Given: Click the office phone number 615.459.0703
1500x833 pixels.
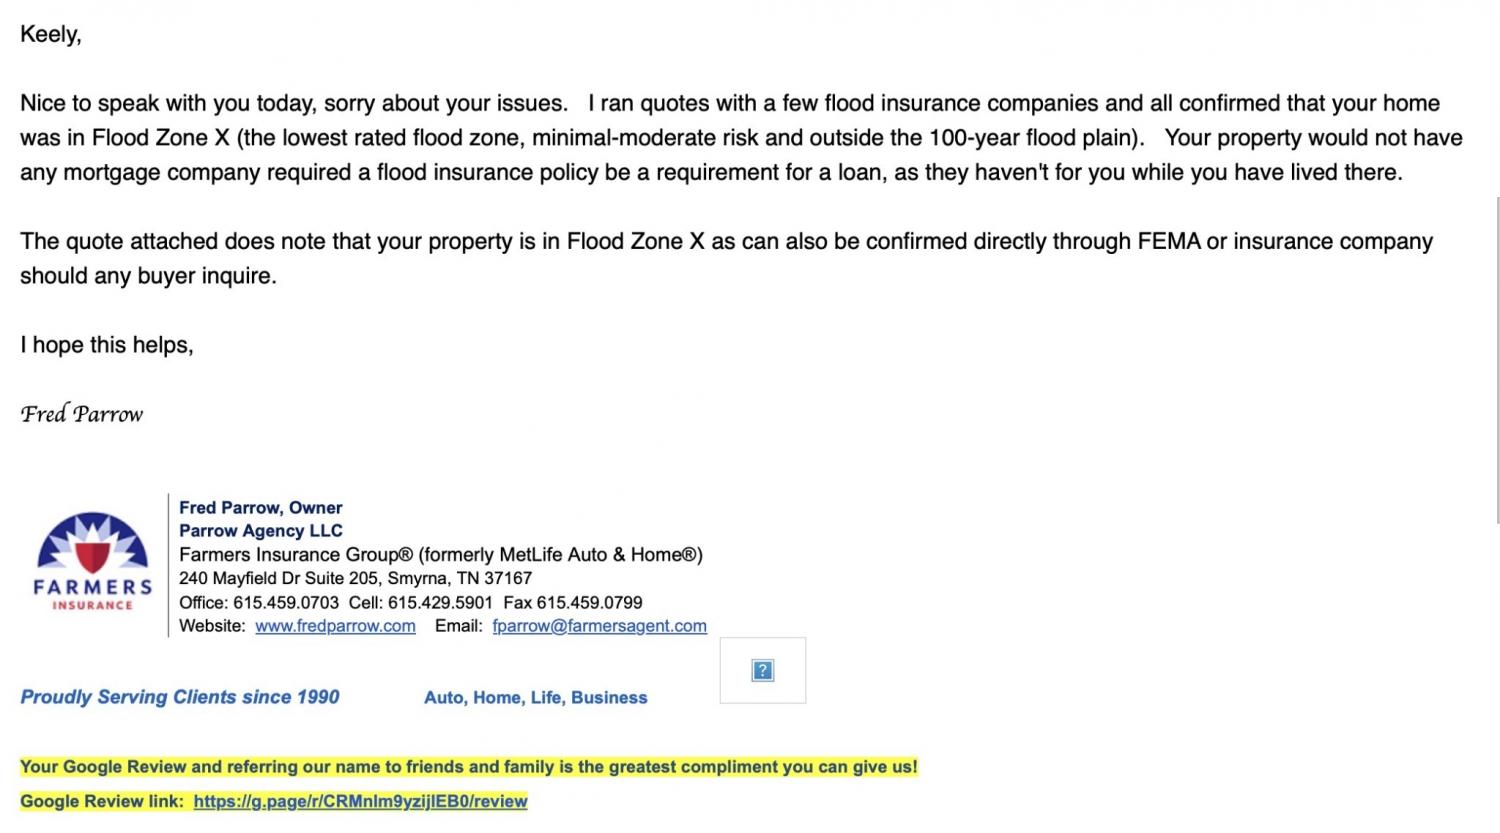Looking at the screenshot, I should click(x=285, y=603).
